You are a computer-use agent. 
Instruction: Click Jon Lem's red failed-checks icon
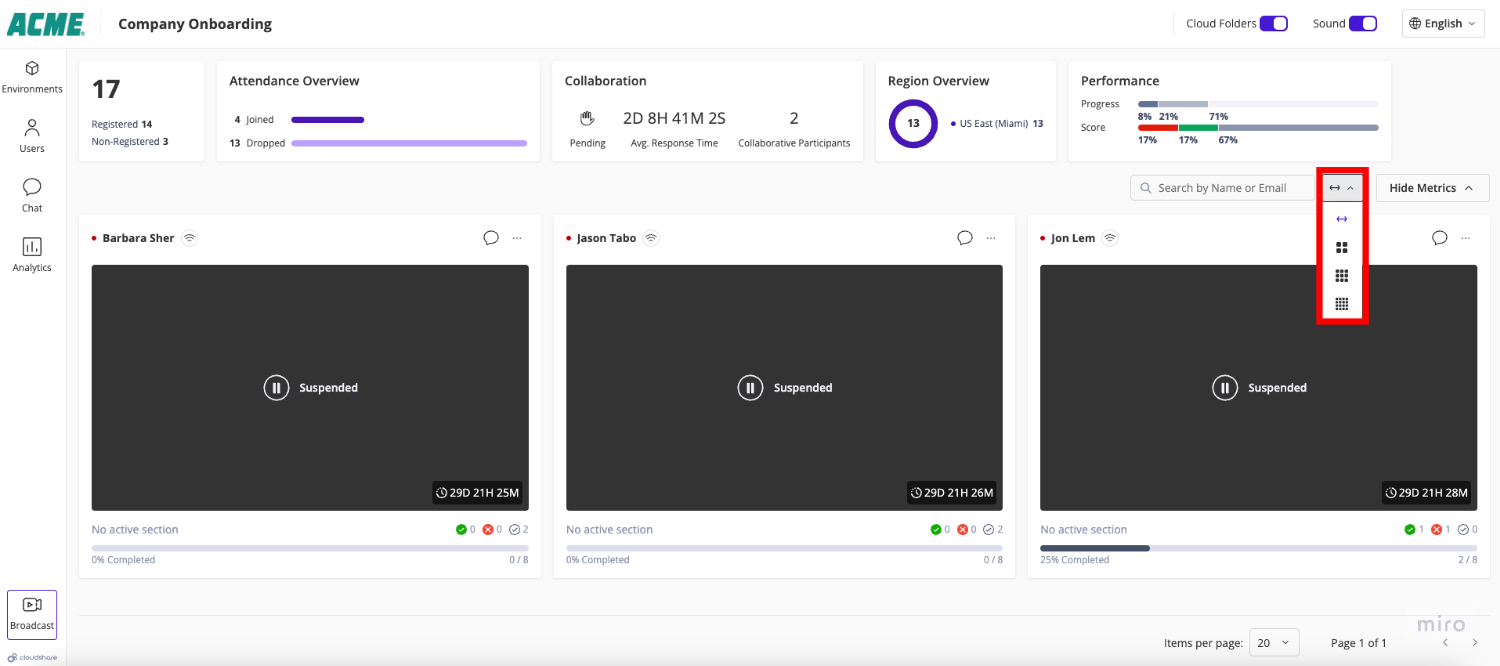pyautogui.click(x=1437, y=530)
